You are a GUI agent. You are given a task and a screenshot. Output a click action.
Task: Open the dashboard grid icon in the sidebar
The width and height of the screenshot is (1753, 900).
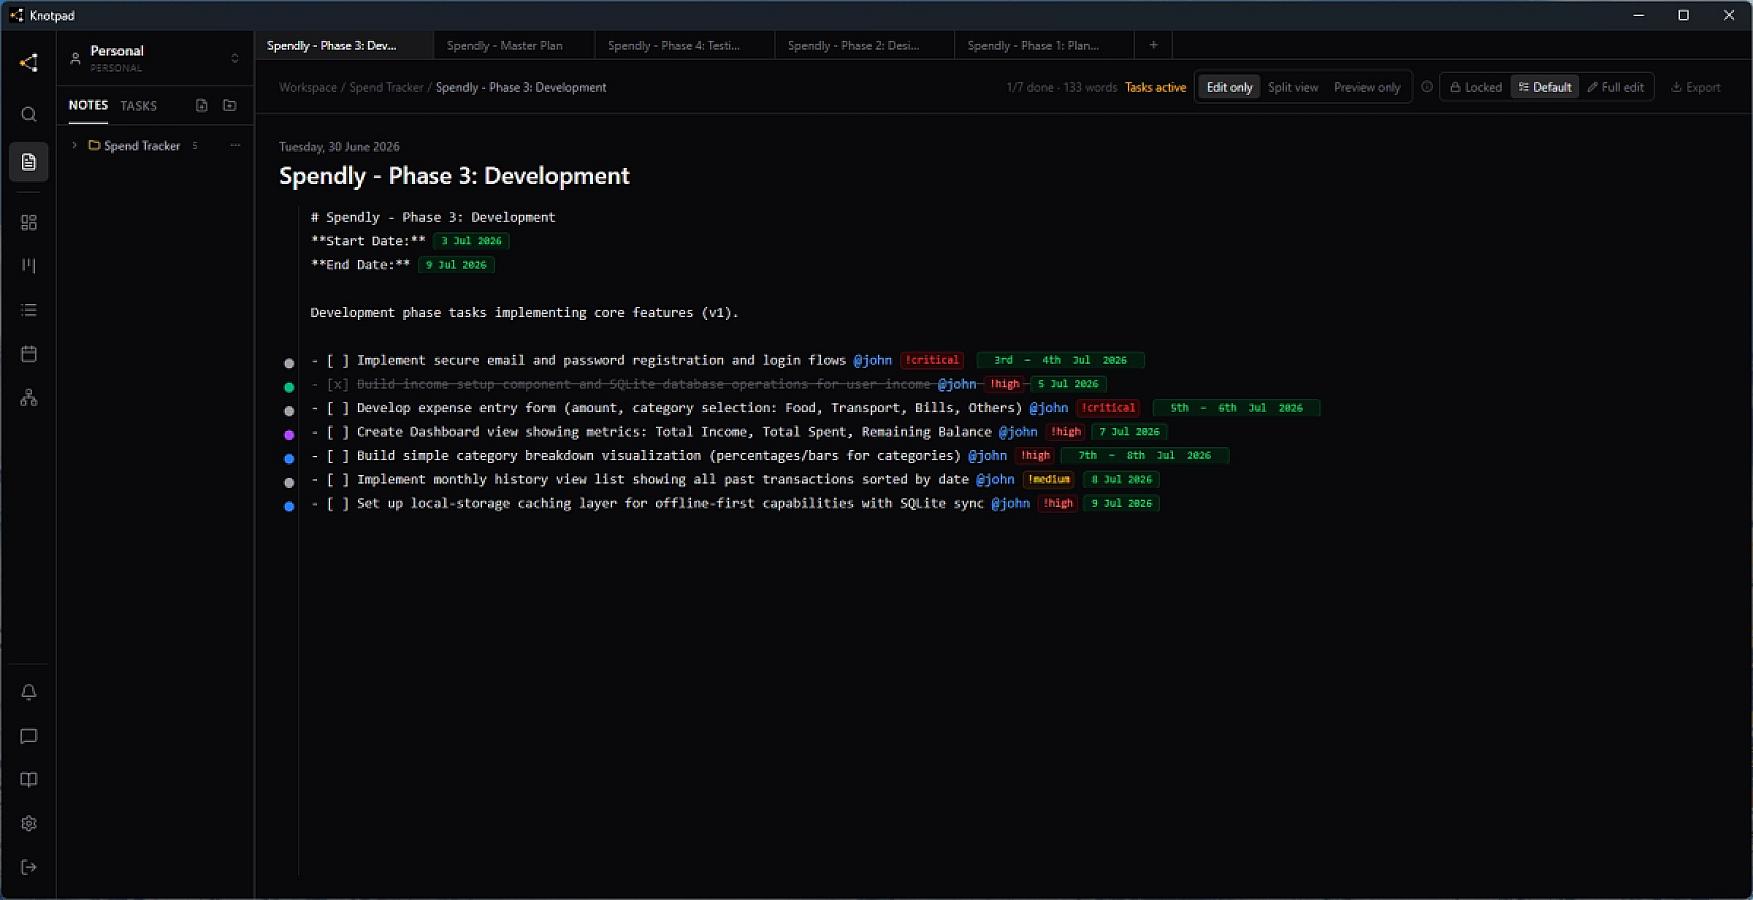29,222
